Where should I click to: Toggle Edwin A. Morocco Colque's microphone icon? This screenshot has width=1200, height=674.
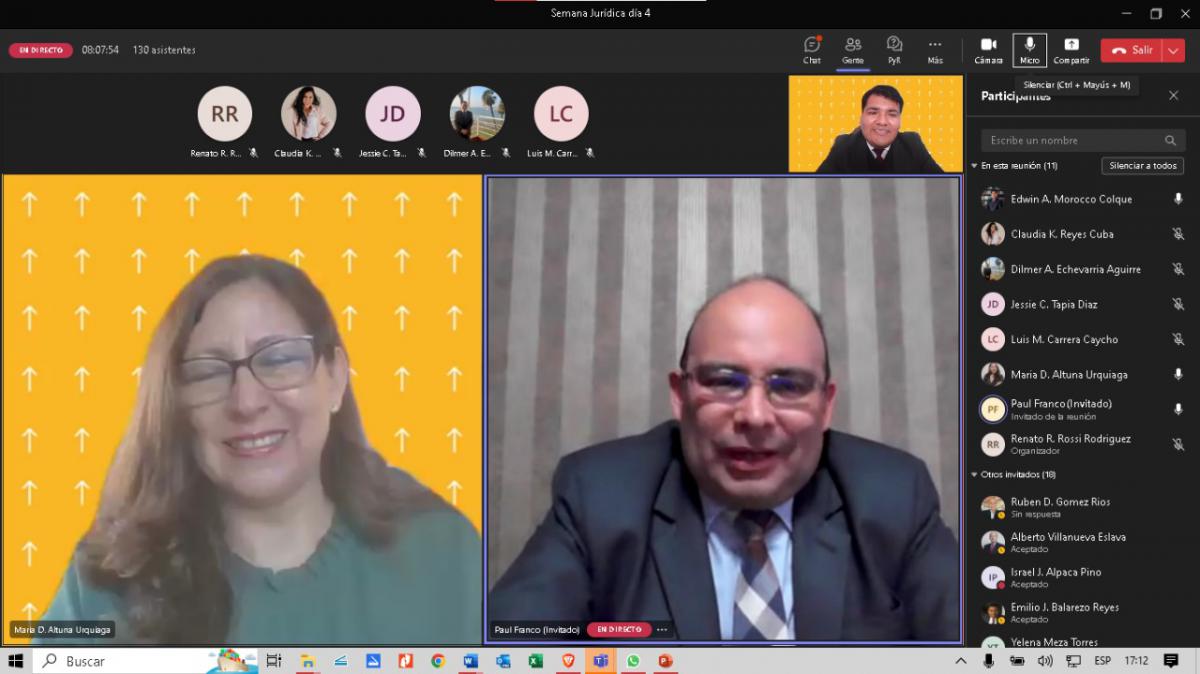click(x=1178, y=199)
